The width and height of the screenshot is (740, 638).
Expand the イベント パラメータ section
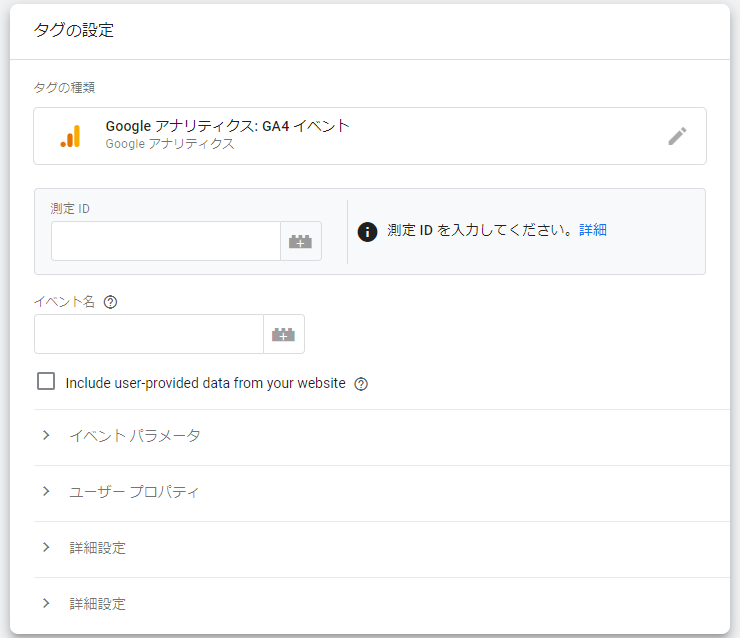click(x=382, y=436)
